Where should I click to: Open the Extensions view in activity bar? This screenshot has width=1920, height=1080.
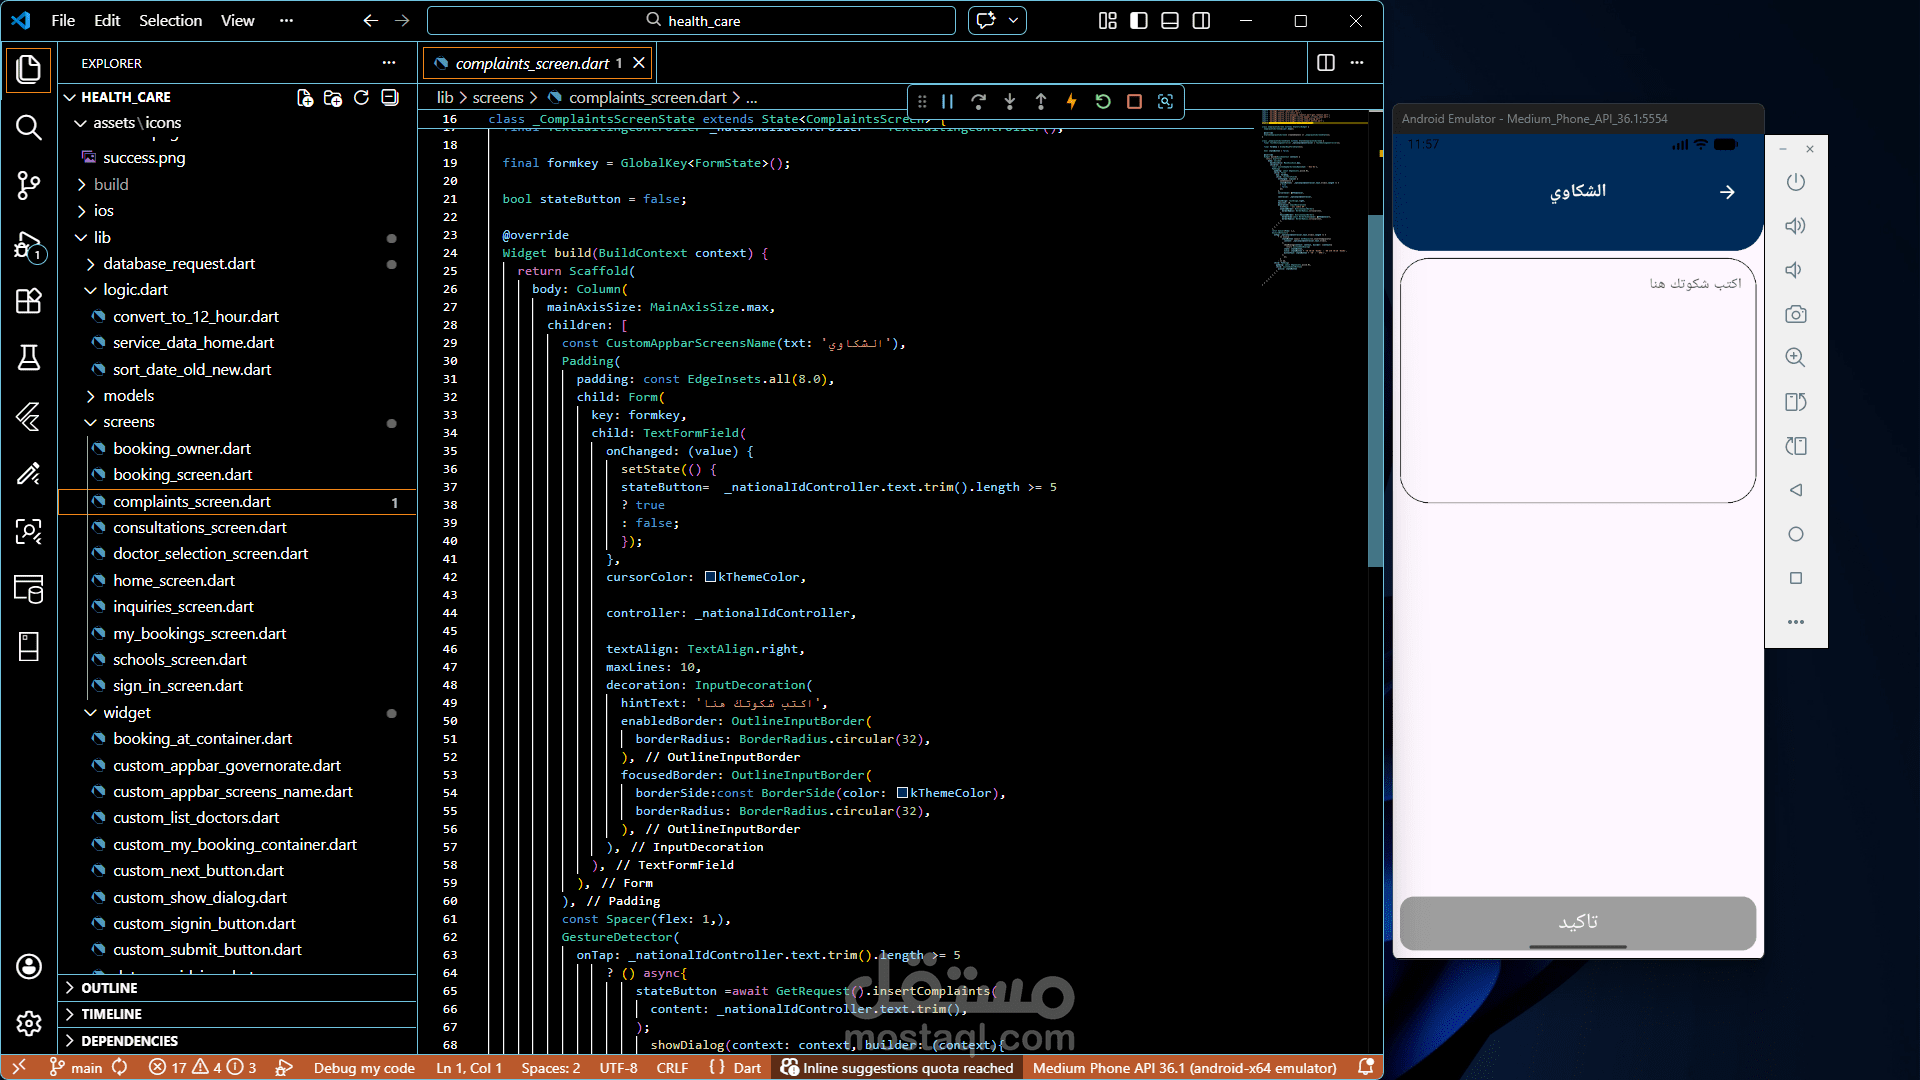(28, 301)
